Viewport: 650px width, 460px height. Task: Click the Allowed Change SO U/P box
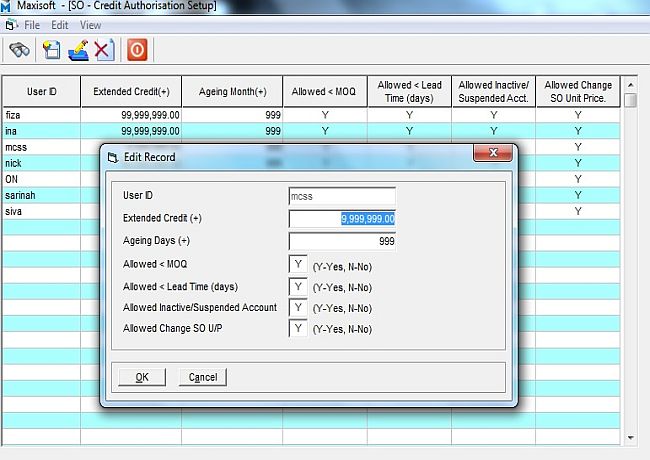point(297,329)
